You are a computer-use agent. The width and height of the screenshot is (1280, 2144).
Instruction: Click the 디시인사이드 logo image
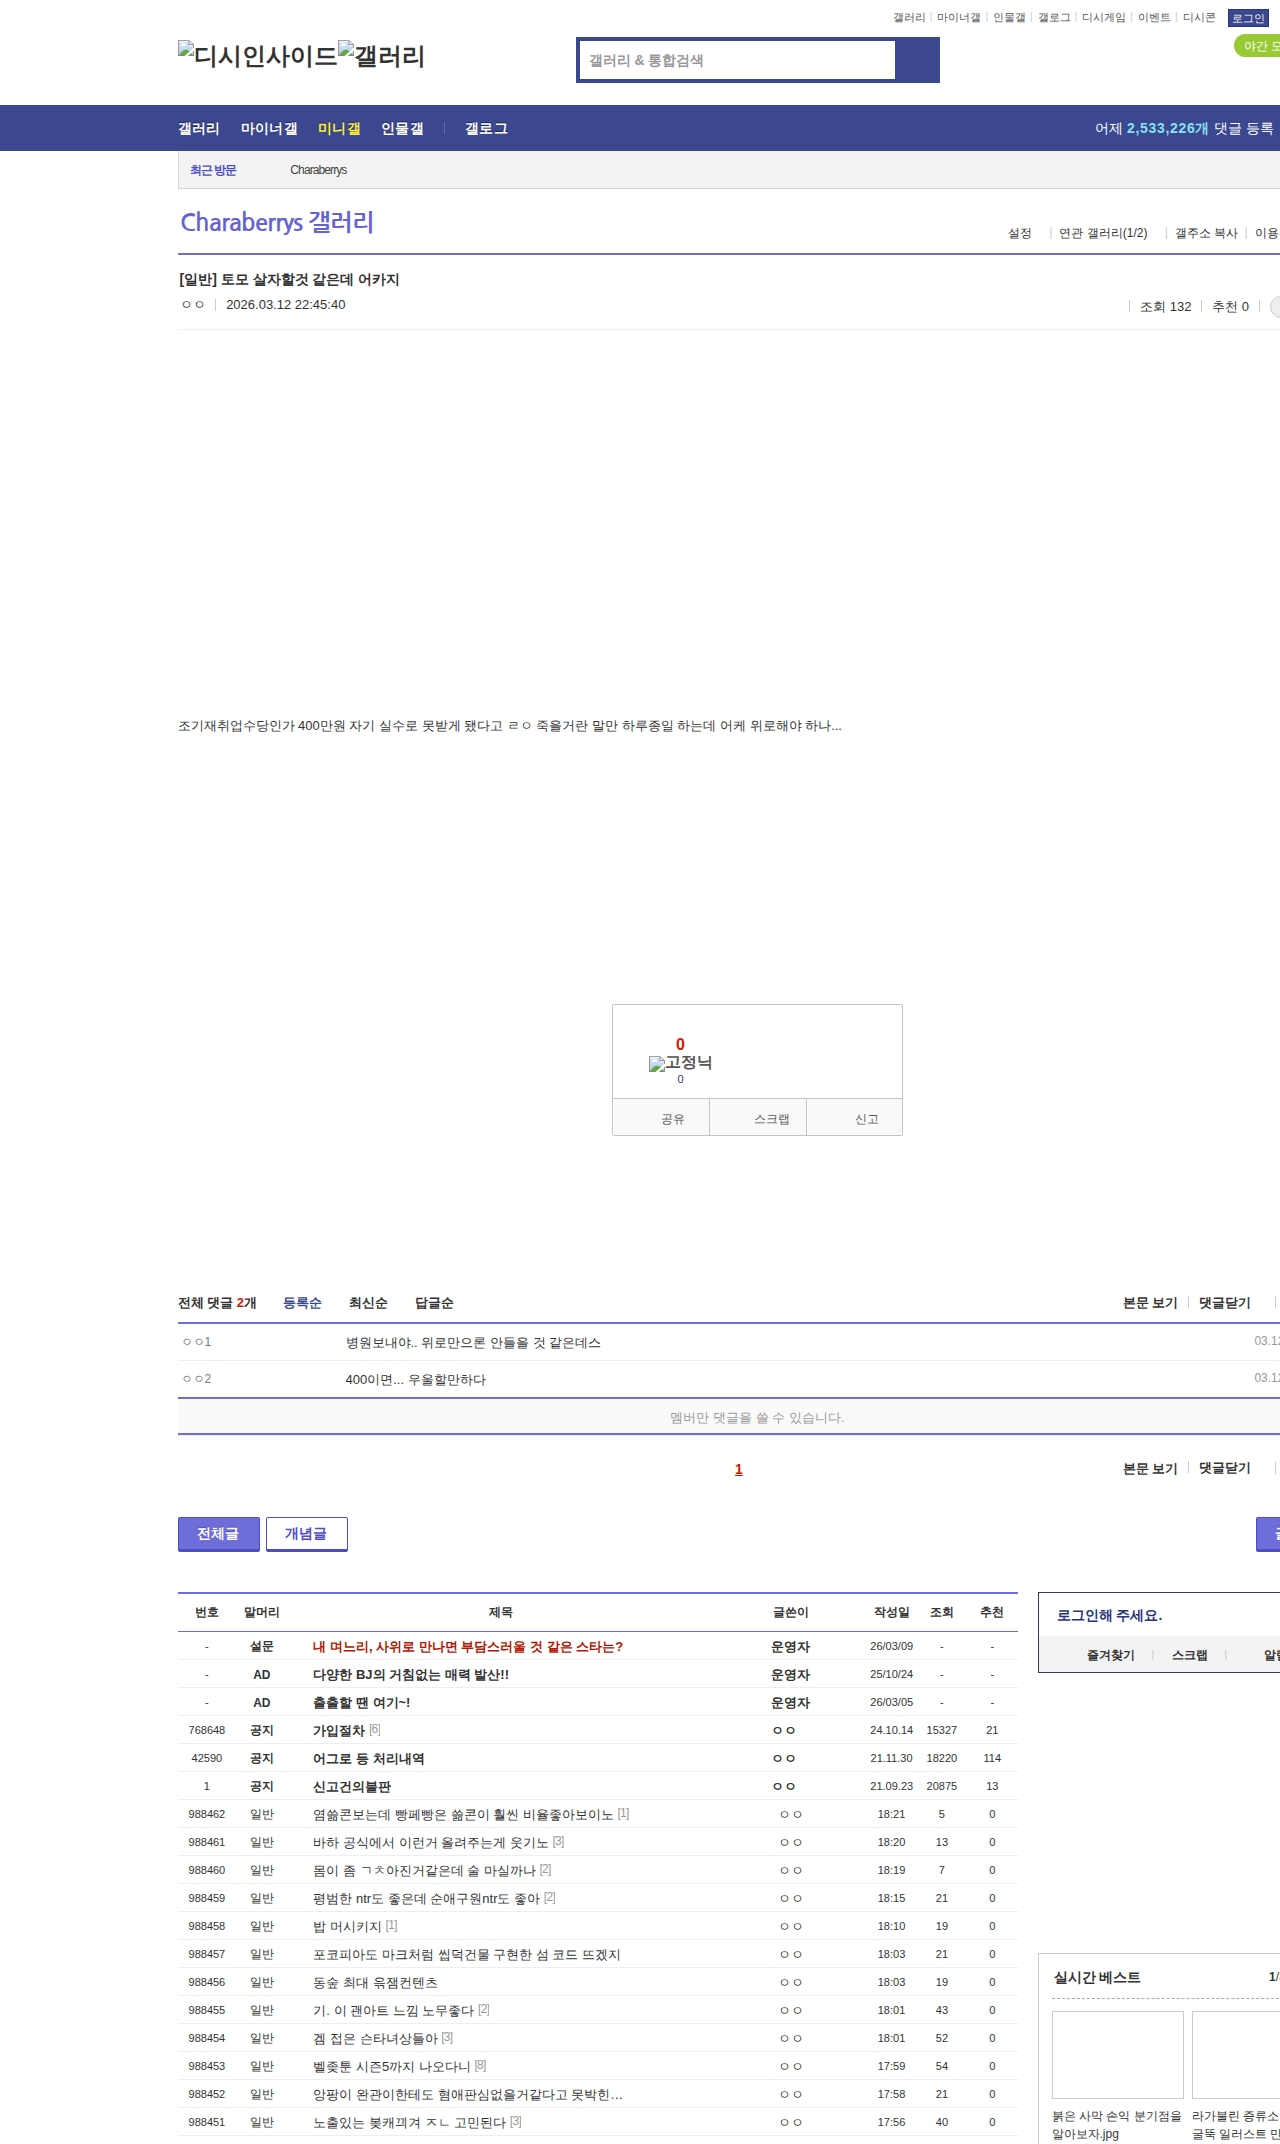(258, 56)
